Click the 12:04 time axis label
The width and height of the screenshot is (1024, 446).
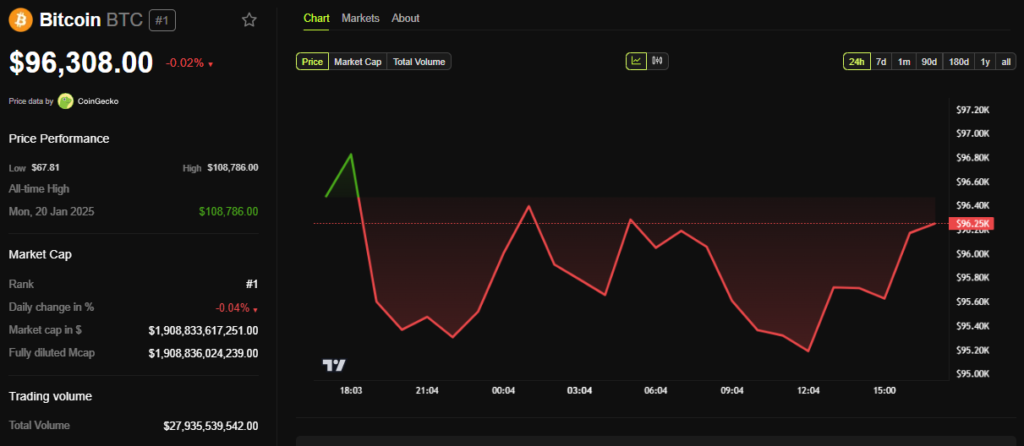[x=808, y=390]
